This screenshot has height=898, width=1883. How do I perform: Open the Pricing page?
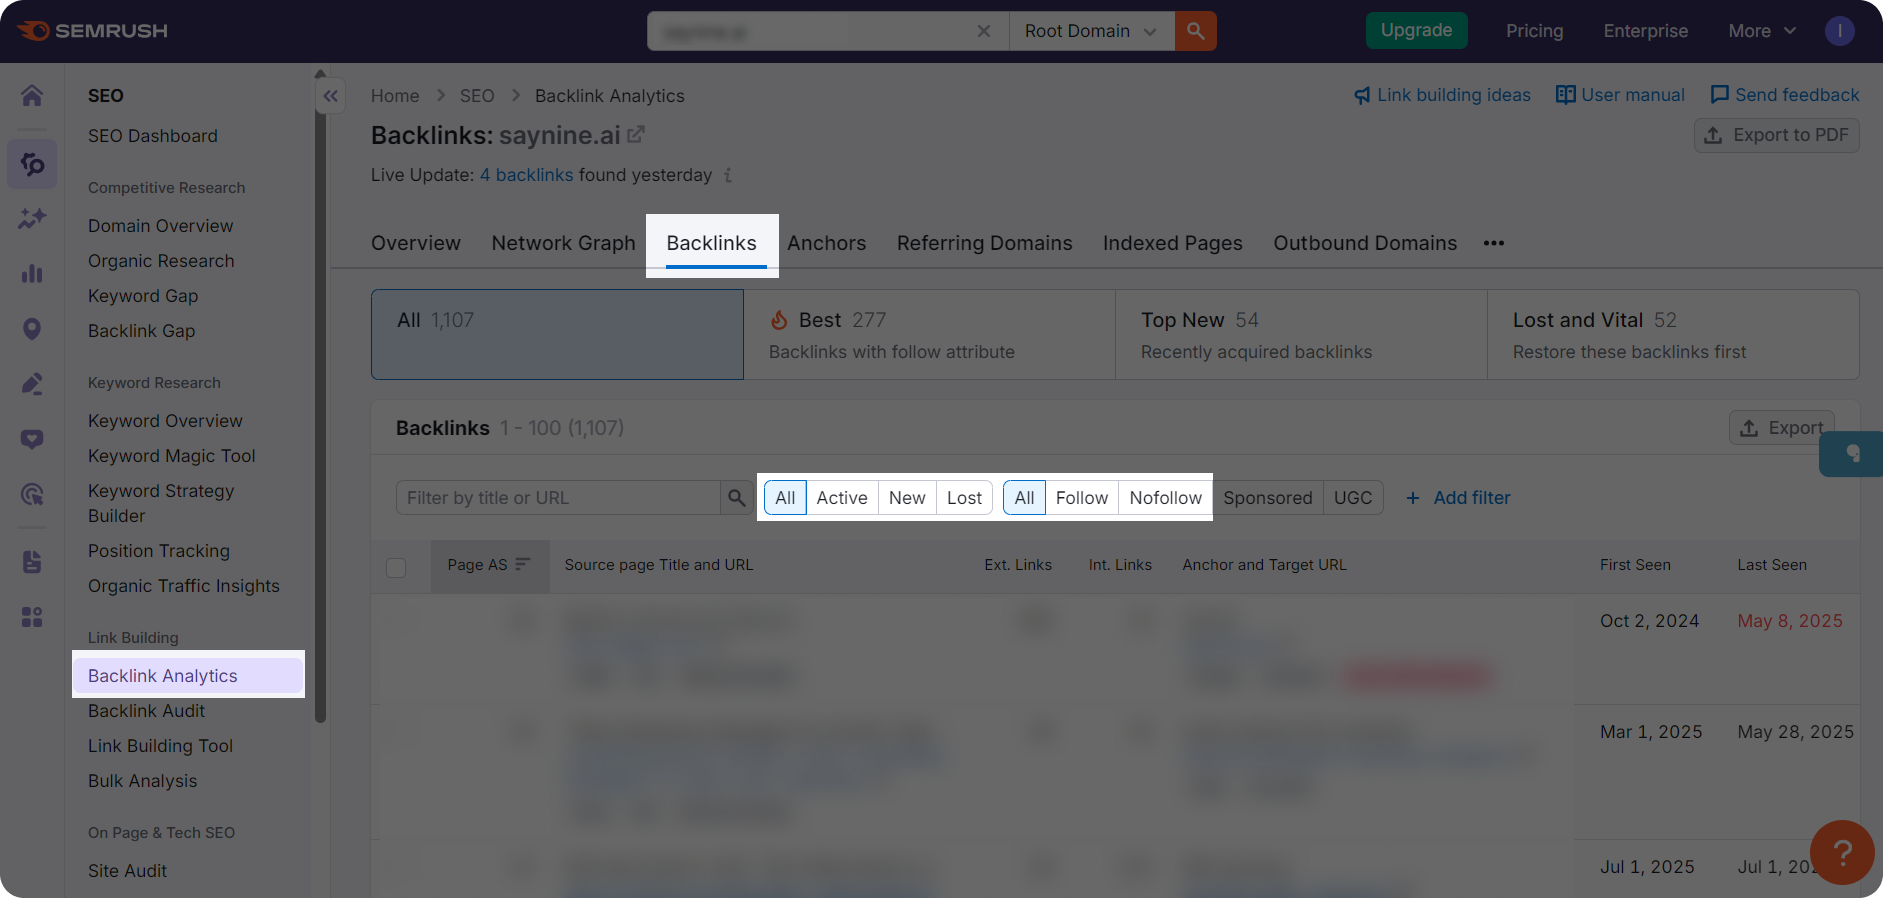pyautogui.click(x=1534, y=31)
